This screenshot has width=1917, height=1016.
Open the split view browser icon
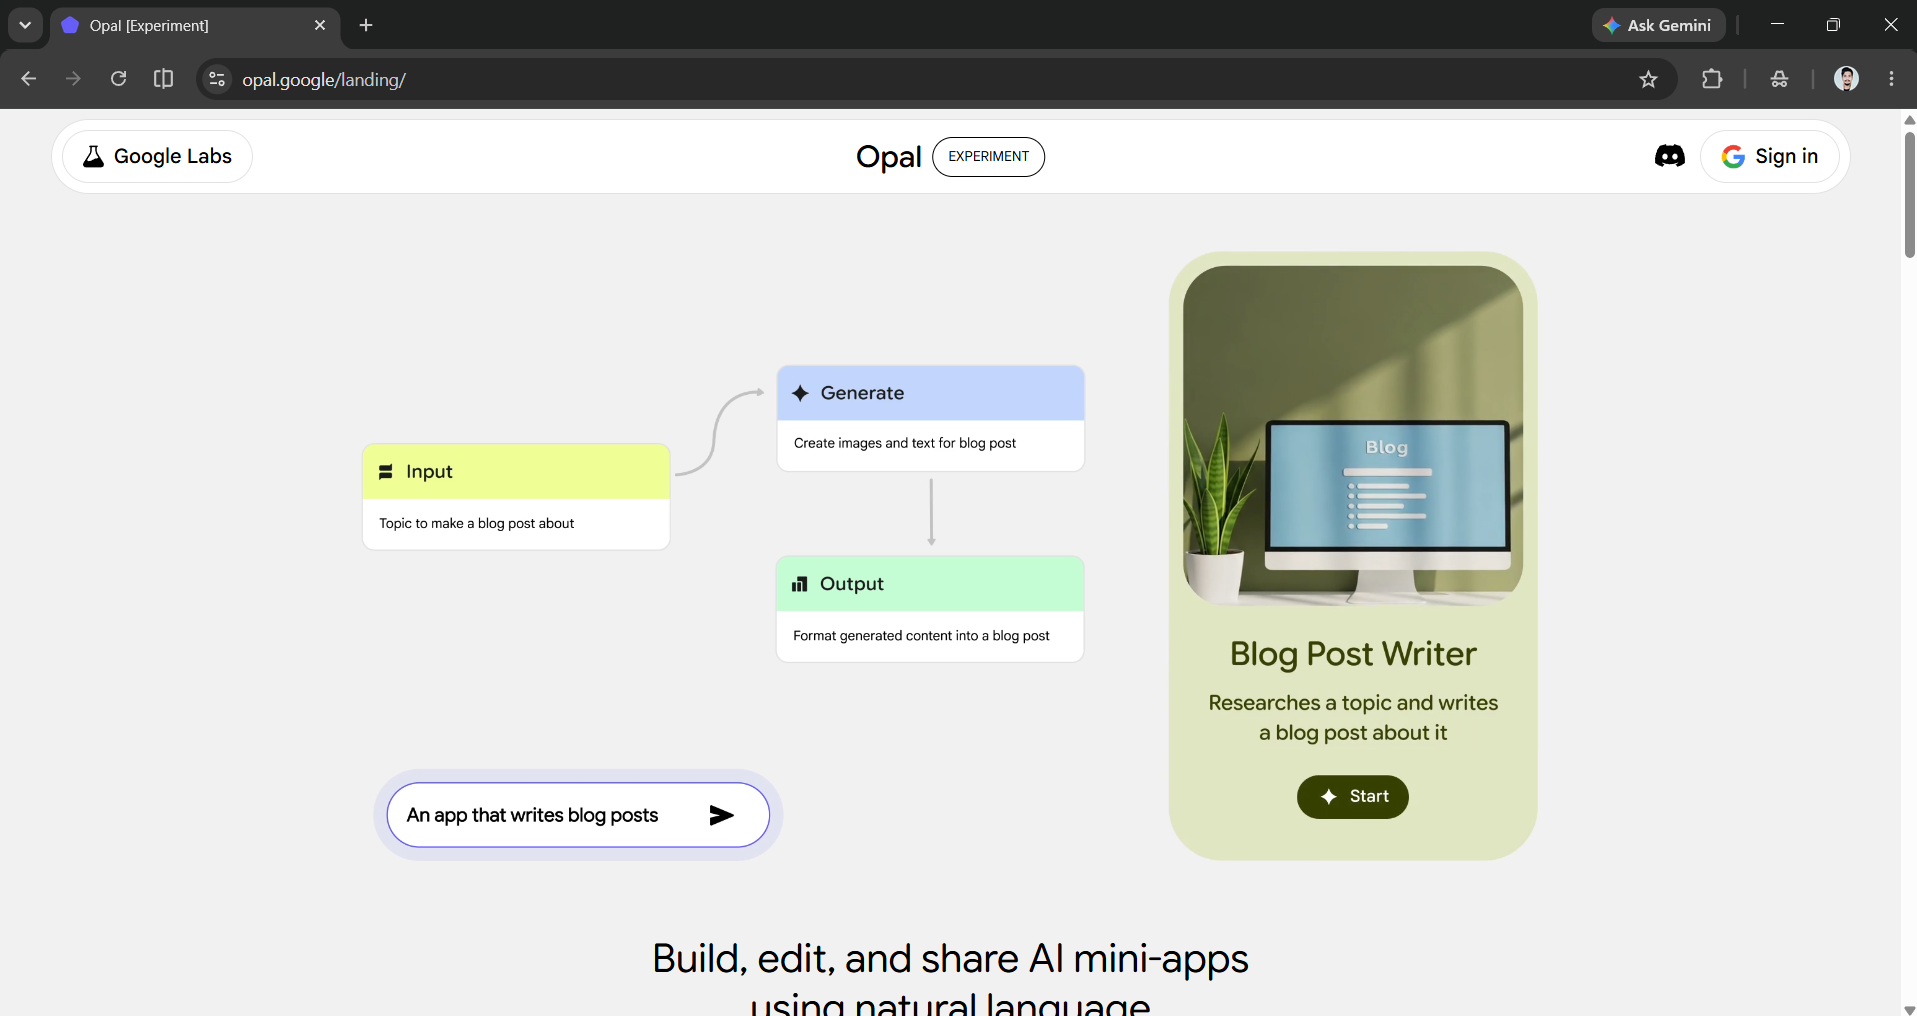click(163, 79)
